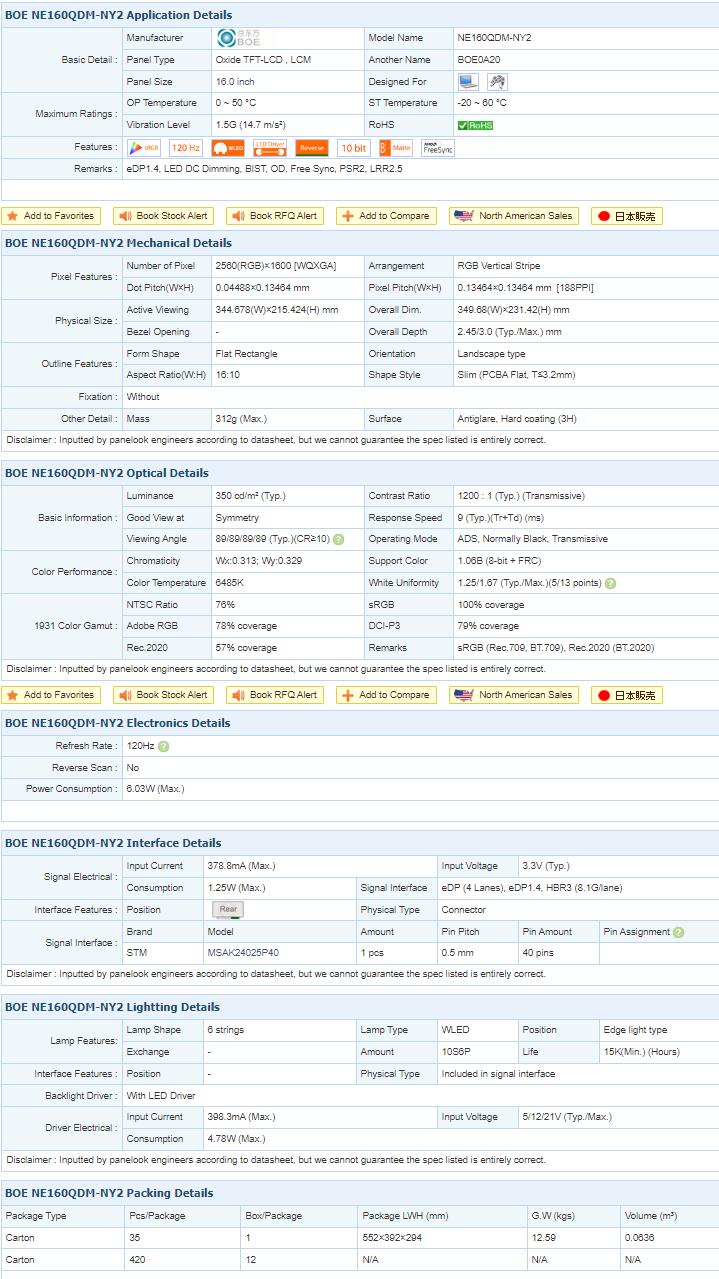
Task: Click the Panel Type value Oxide TFT-LCD , LCM
Action: (x=263, y=60)
